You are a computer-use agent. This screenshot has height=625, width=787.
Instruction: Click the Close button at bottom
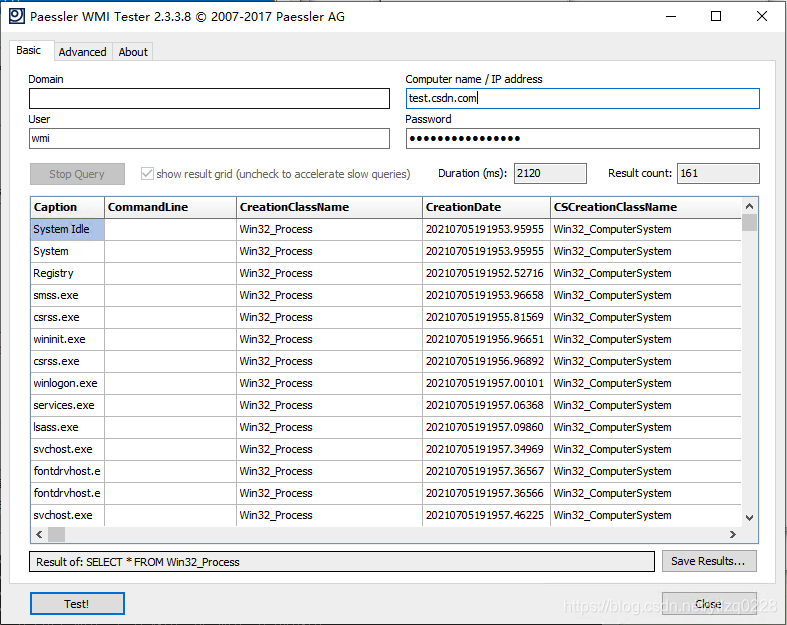(x=709, y=603)
